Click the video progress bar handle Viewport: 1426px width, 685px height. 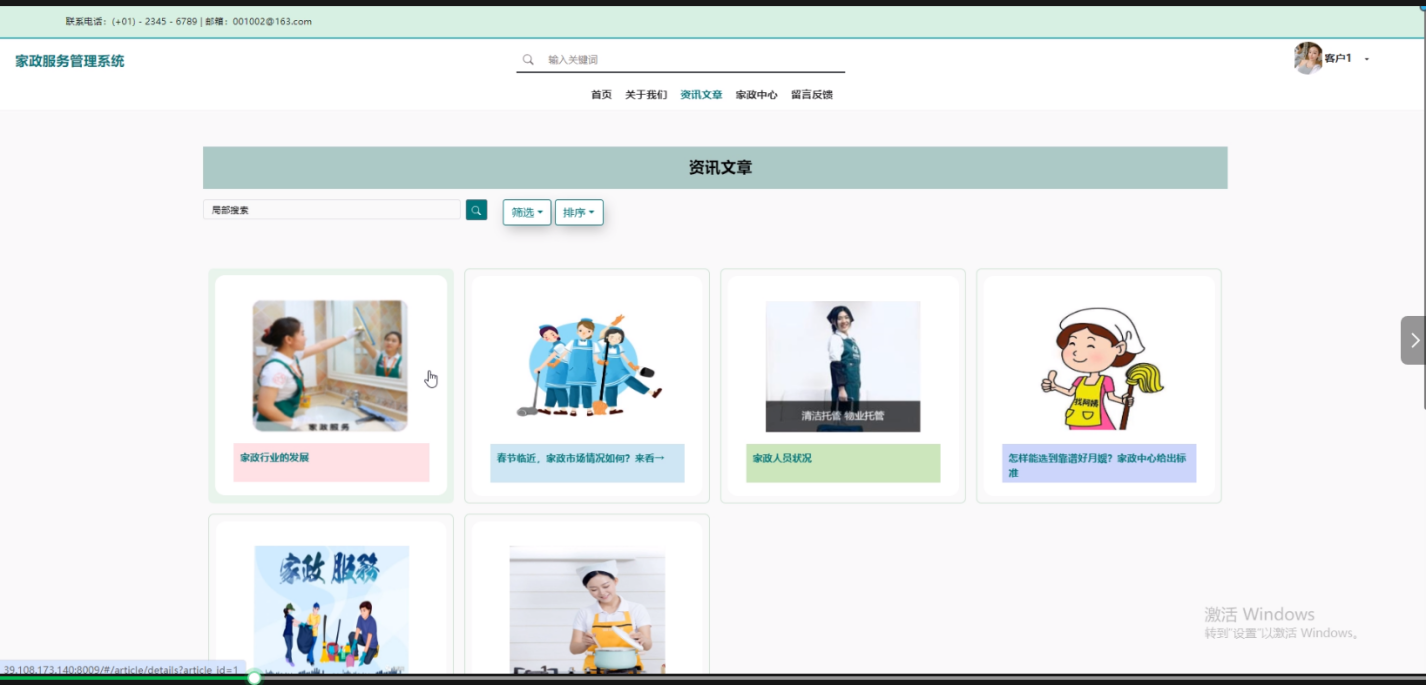pos(254,678)
